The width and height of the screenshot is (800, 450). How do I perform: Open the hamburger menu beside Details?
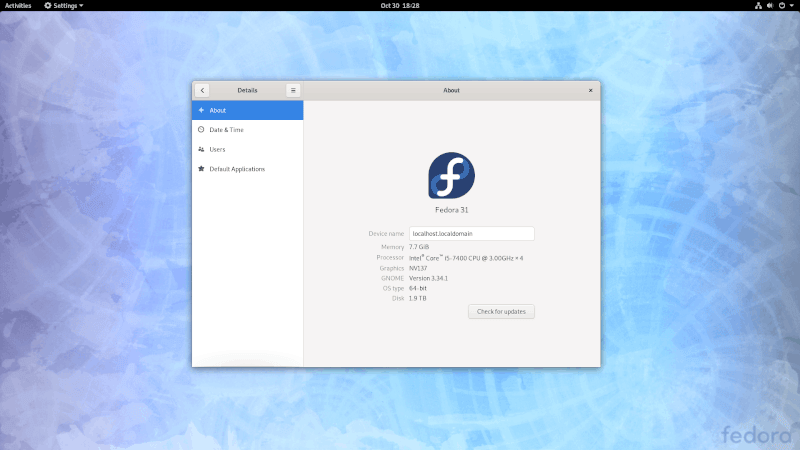(x=293, y=90)
